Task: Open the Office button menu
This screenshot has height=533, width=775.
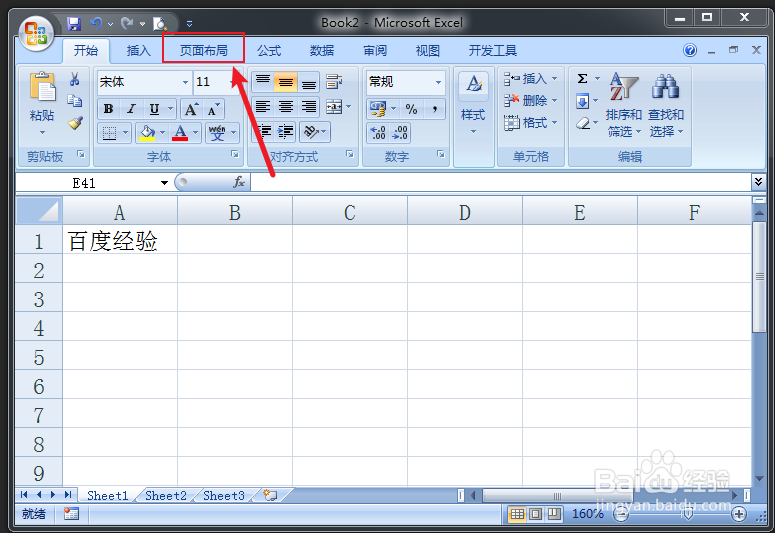Action: click(x=36, y=34)
